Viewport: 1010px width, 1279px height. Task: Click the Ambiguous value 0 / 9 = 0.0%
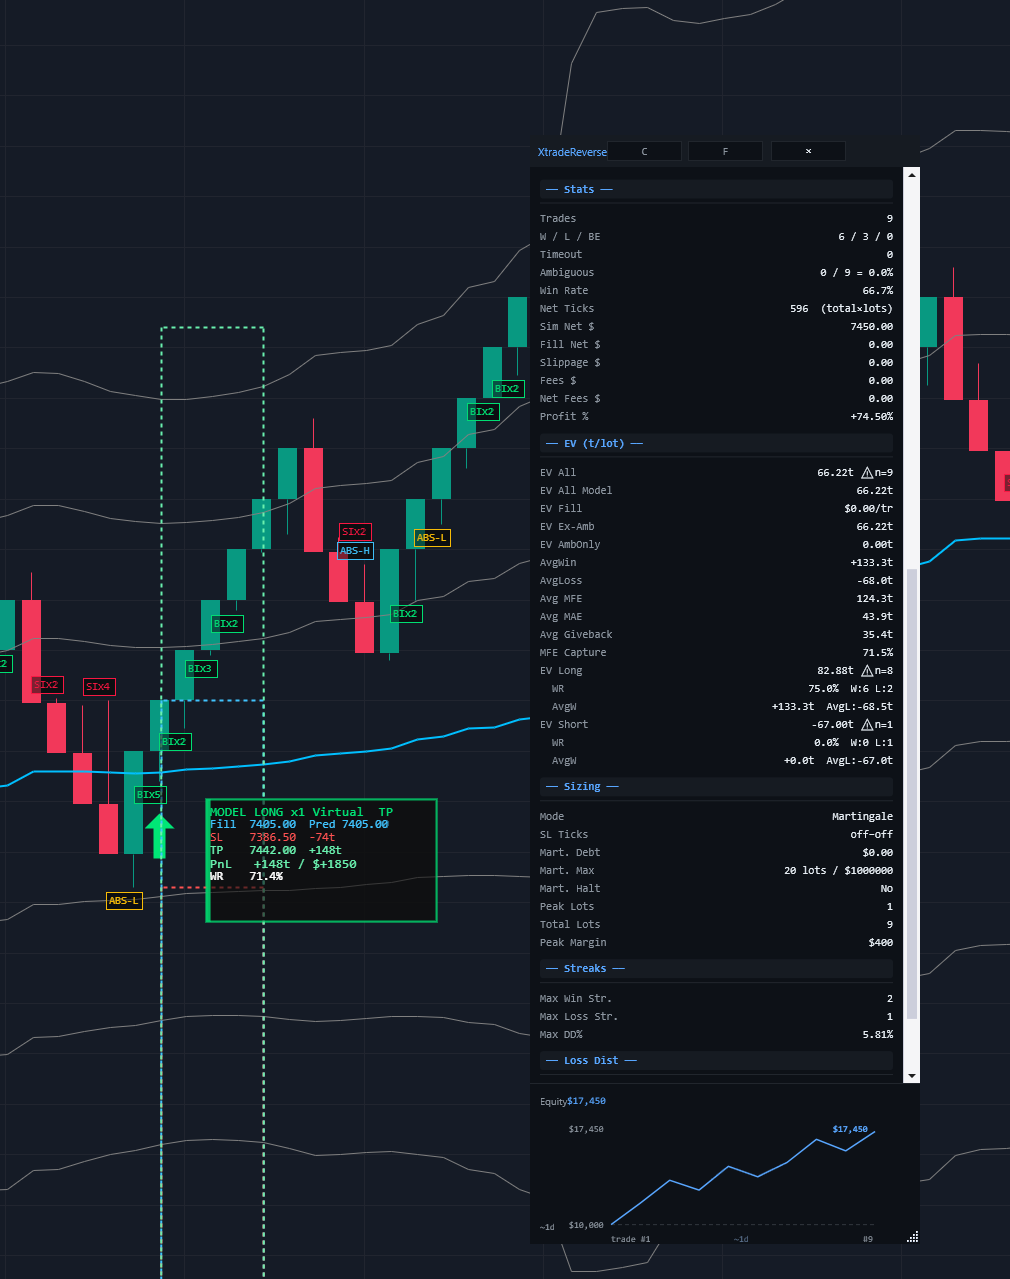(857, 272)
